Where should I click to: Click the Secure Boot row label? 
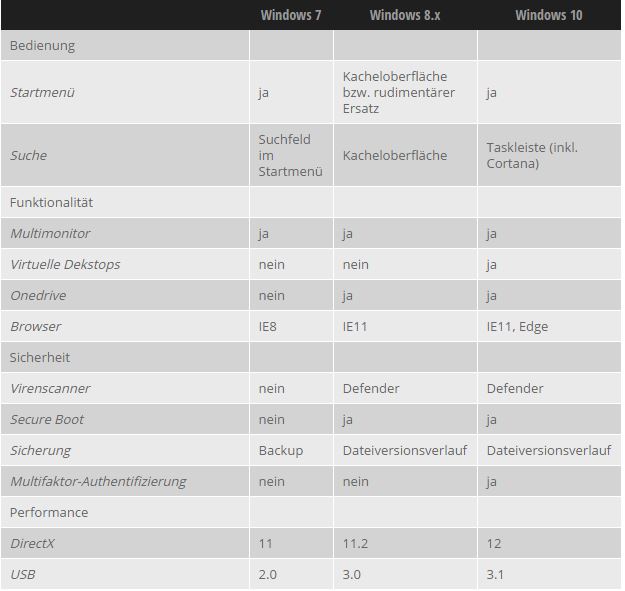47,420
